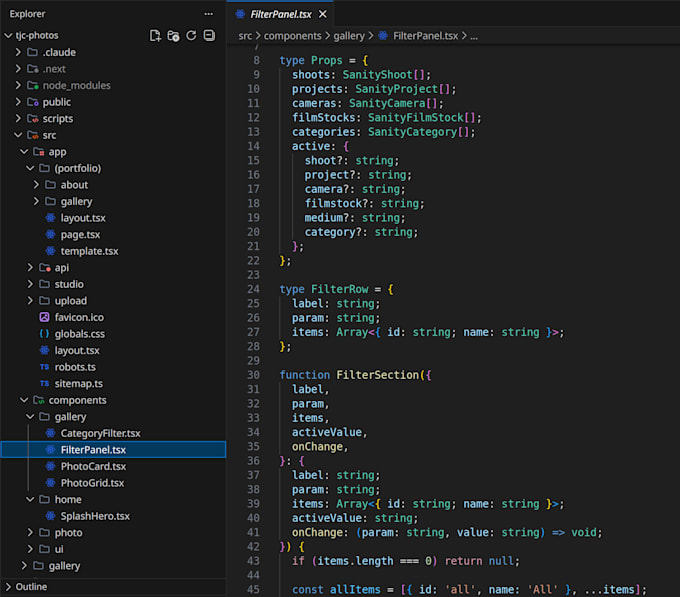Click the src breadcrumb segment

[x=245, y=36]
